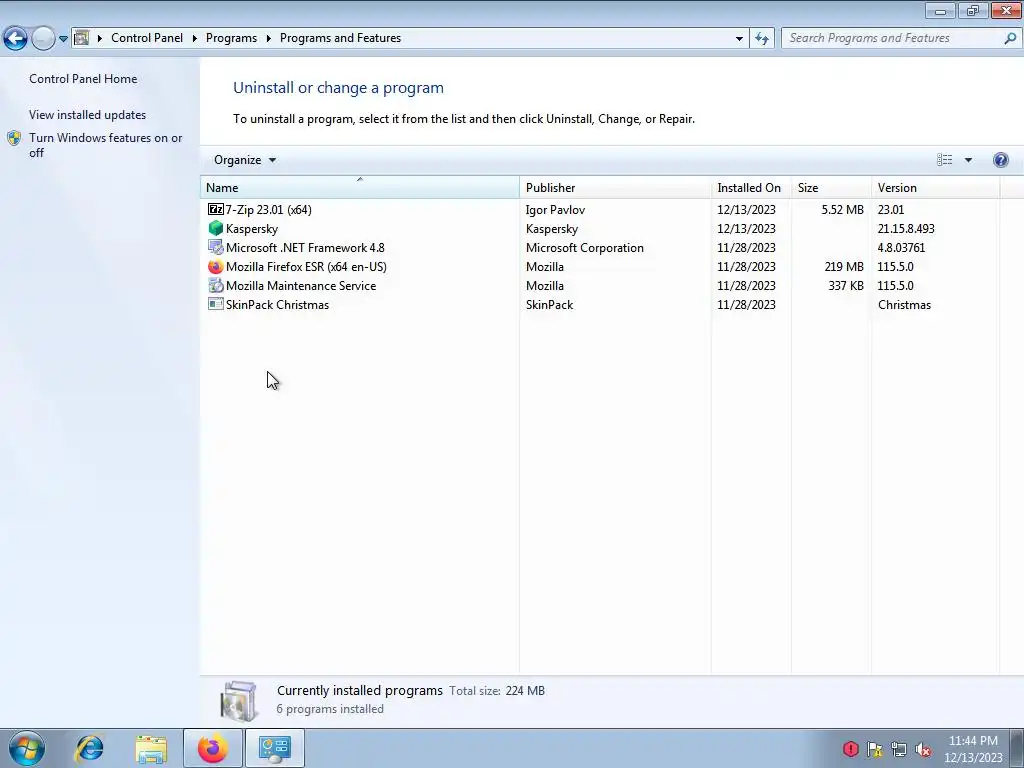Select the Mozilla Firefox ESR icon
The width and height of the screenshot is (1024, 768).
pos(216,266)
